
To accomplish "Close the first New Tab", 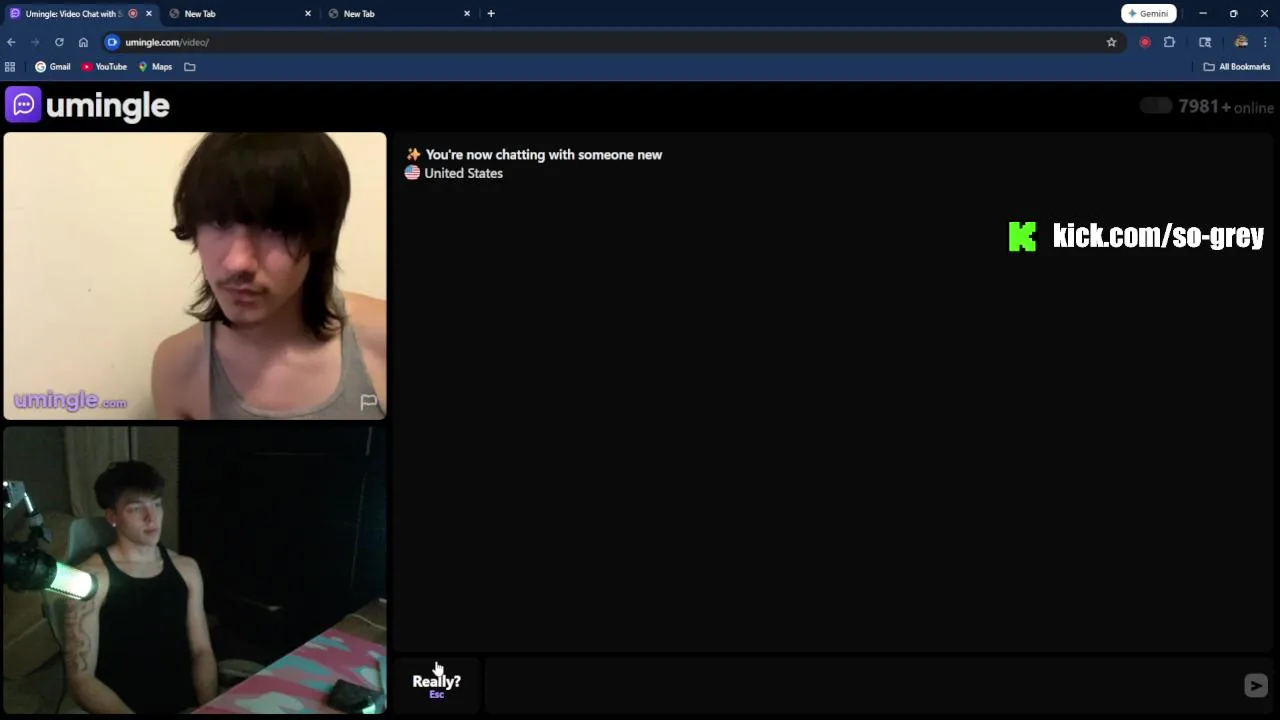I will [308, 14].
